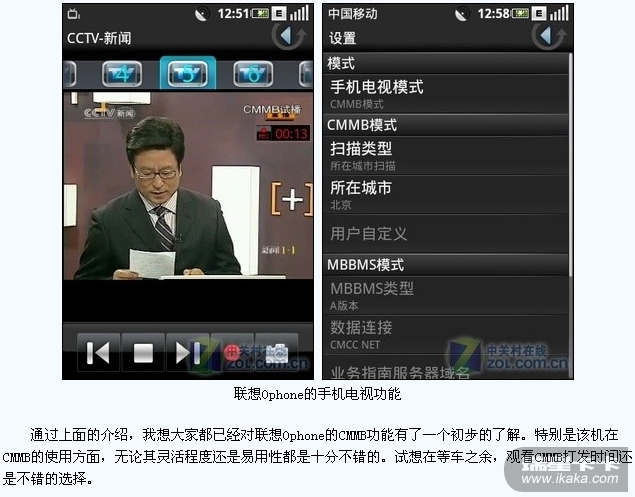
Task: Tap satellite dish icon on left status bar
Action: click(201, 15)
